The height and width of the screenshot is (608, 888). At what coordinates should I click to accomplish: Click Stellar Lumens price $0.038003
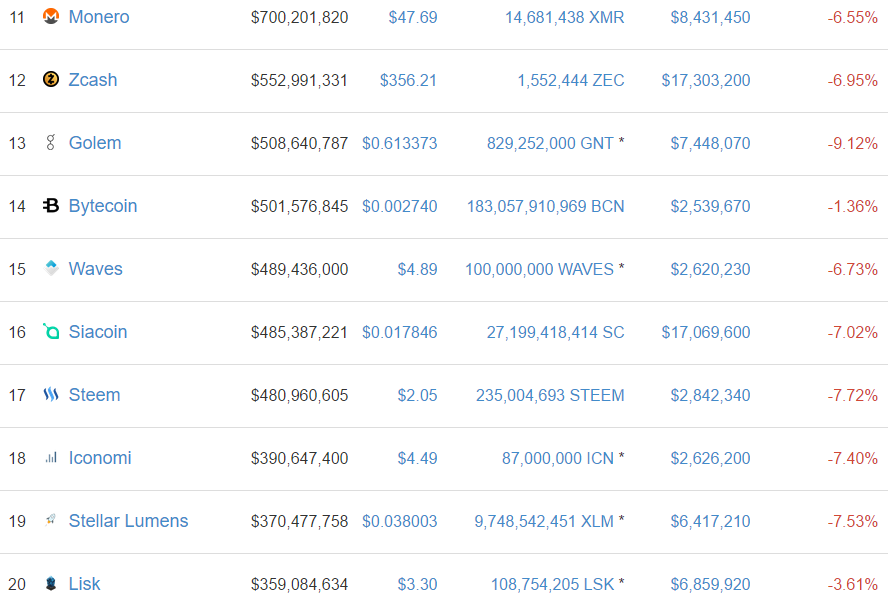tap(400, 521)
